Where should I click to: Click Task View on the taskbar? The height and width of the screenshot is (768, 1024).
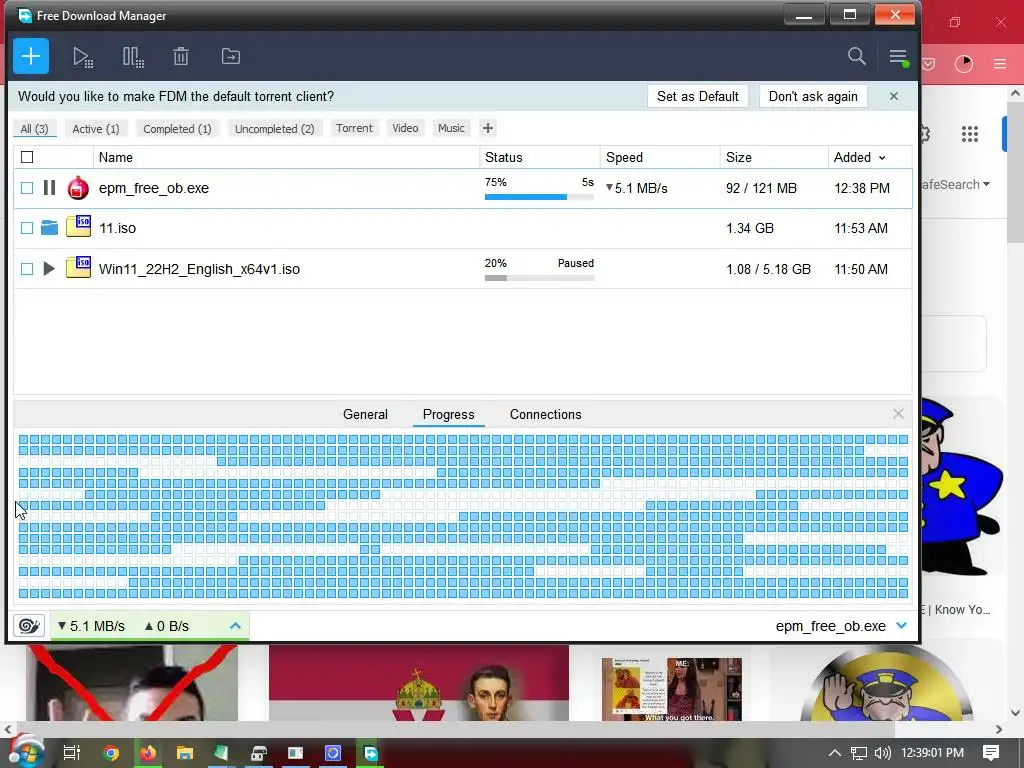point(71,753)
